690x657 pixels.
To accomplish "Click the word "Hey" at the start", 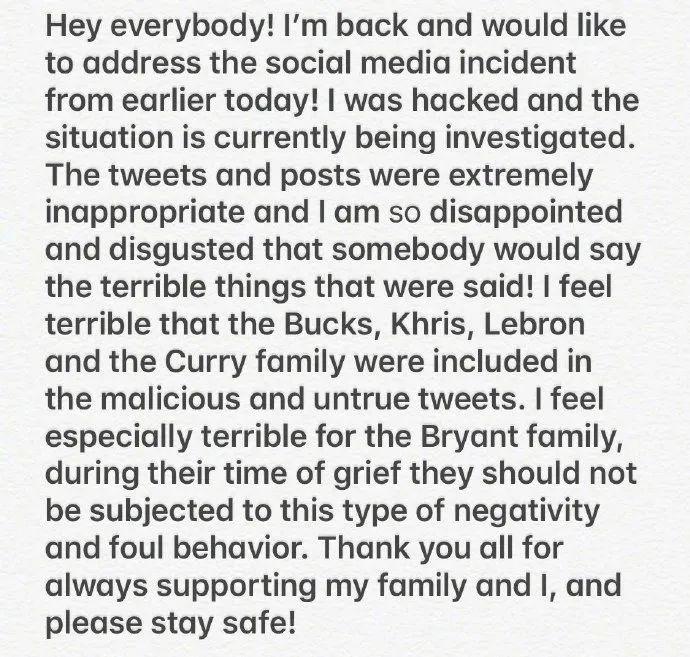I will [76, 28].
